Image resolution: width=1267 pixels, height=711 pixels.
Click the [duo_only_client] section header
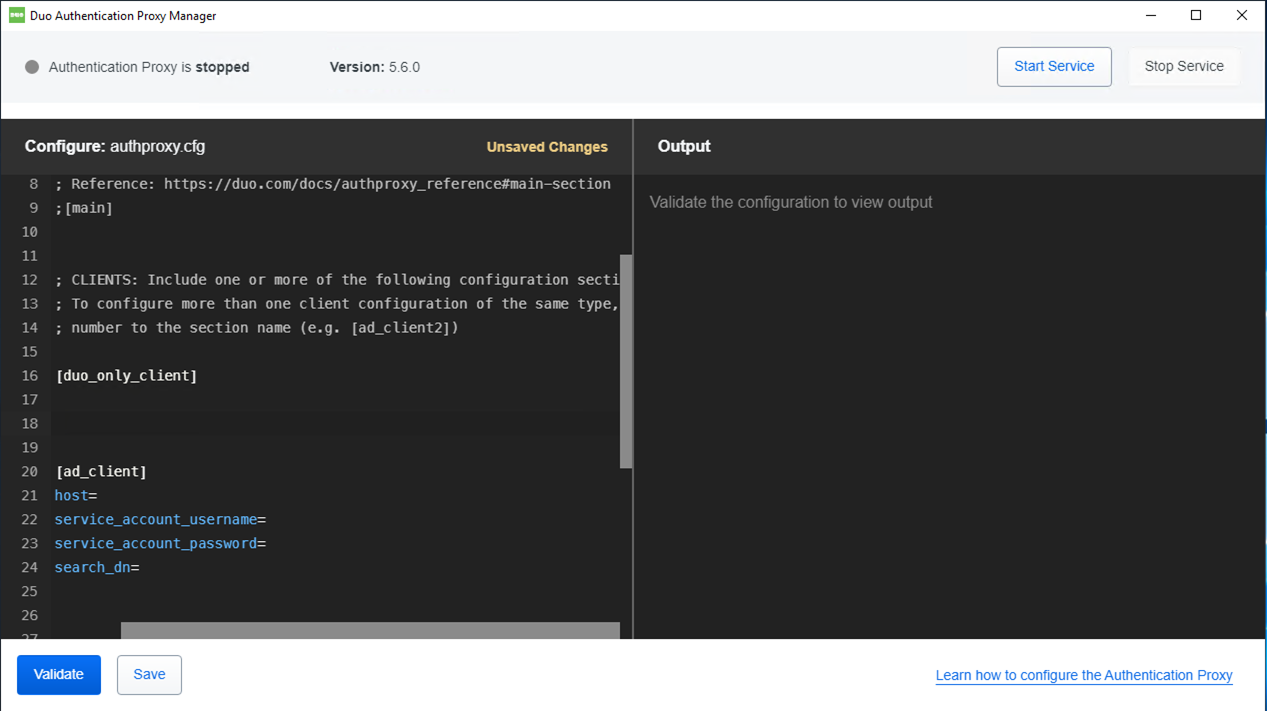click(x=127, y=376)
